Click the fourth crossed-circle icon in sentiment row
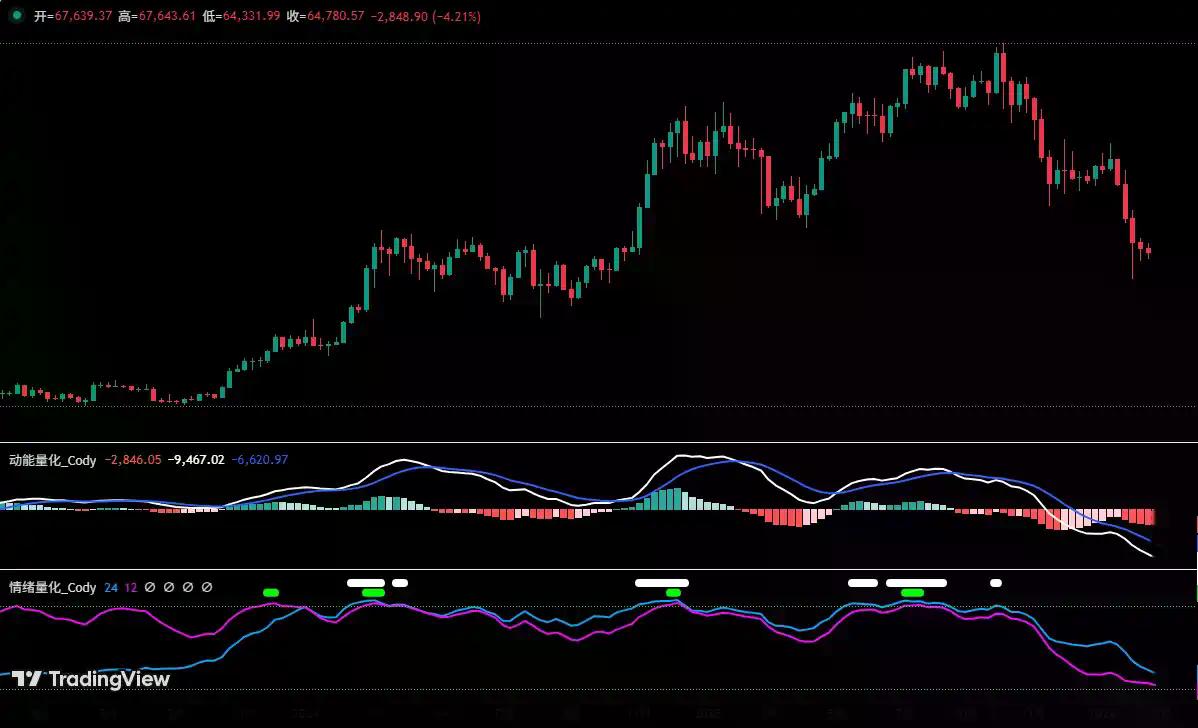 coord(206,588)
